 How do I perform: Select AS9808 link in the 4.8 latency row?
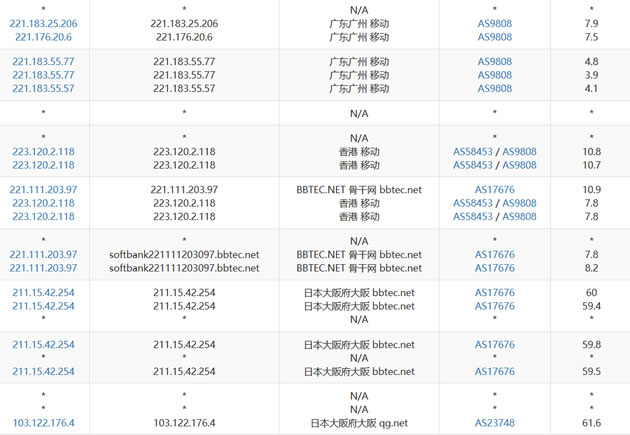click(x=494, y=62)
